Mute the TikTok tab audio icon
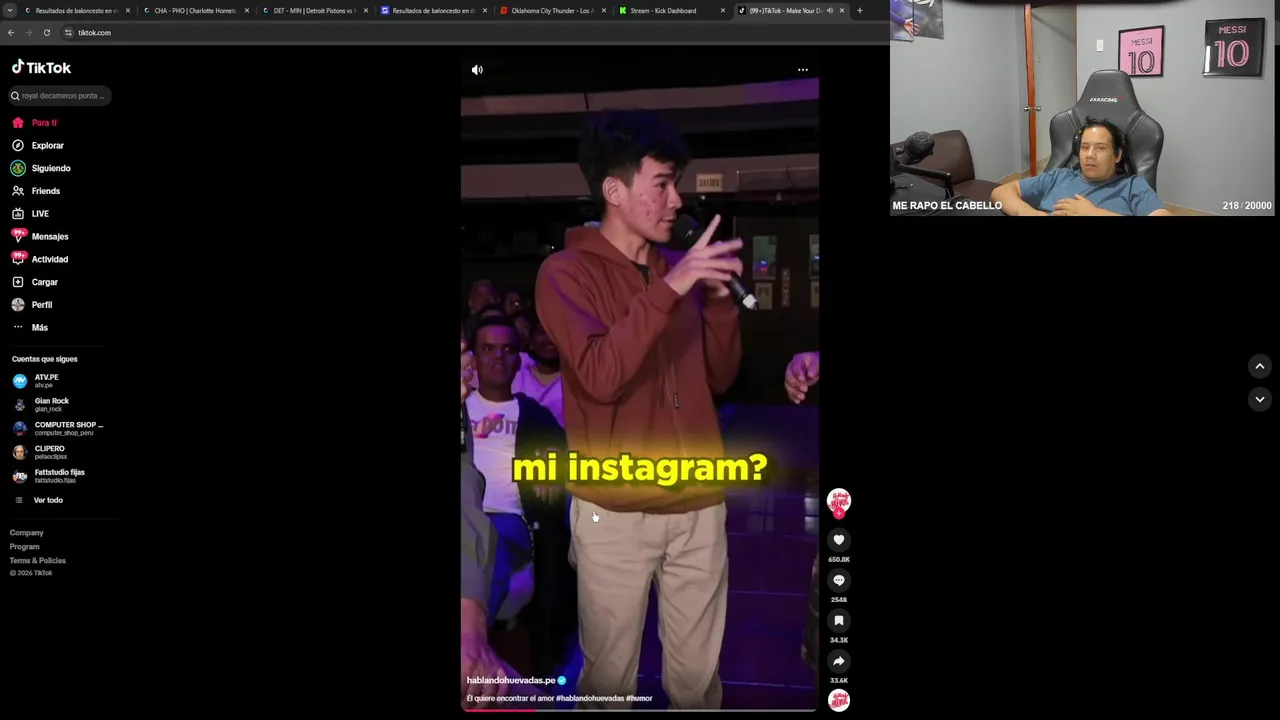Screen dimensions: 1280x720 829,11
